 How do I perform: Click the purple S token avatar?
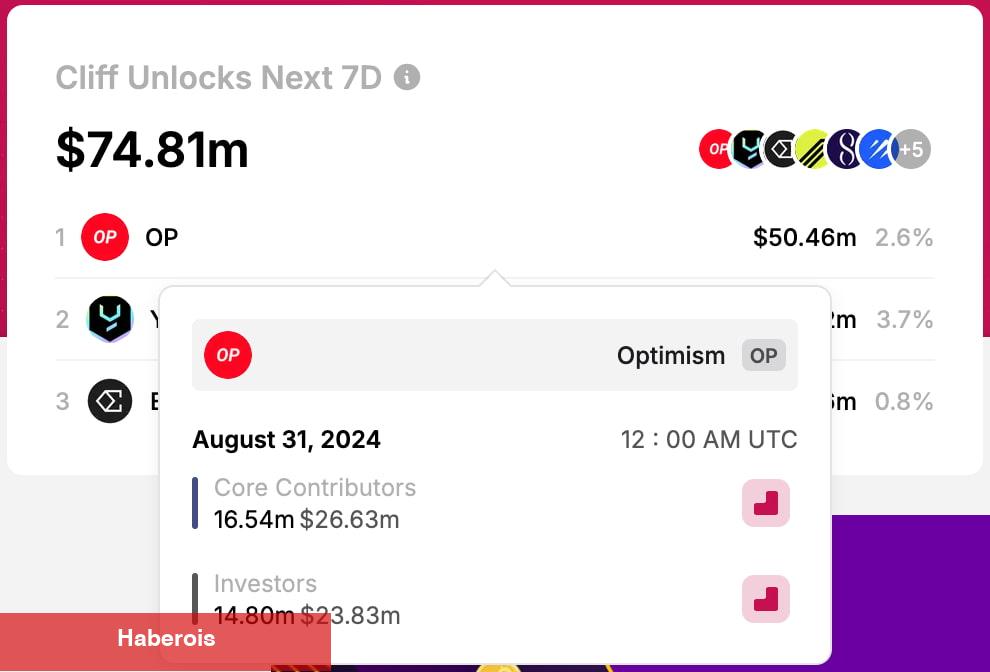[x=846, y=149]
